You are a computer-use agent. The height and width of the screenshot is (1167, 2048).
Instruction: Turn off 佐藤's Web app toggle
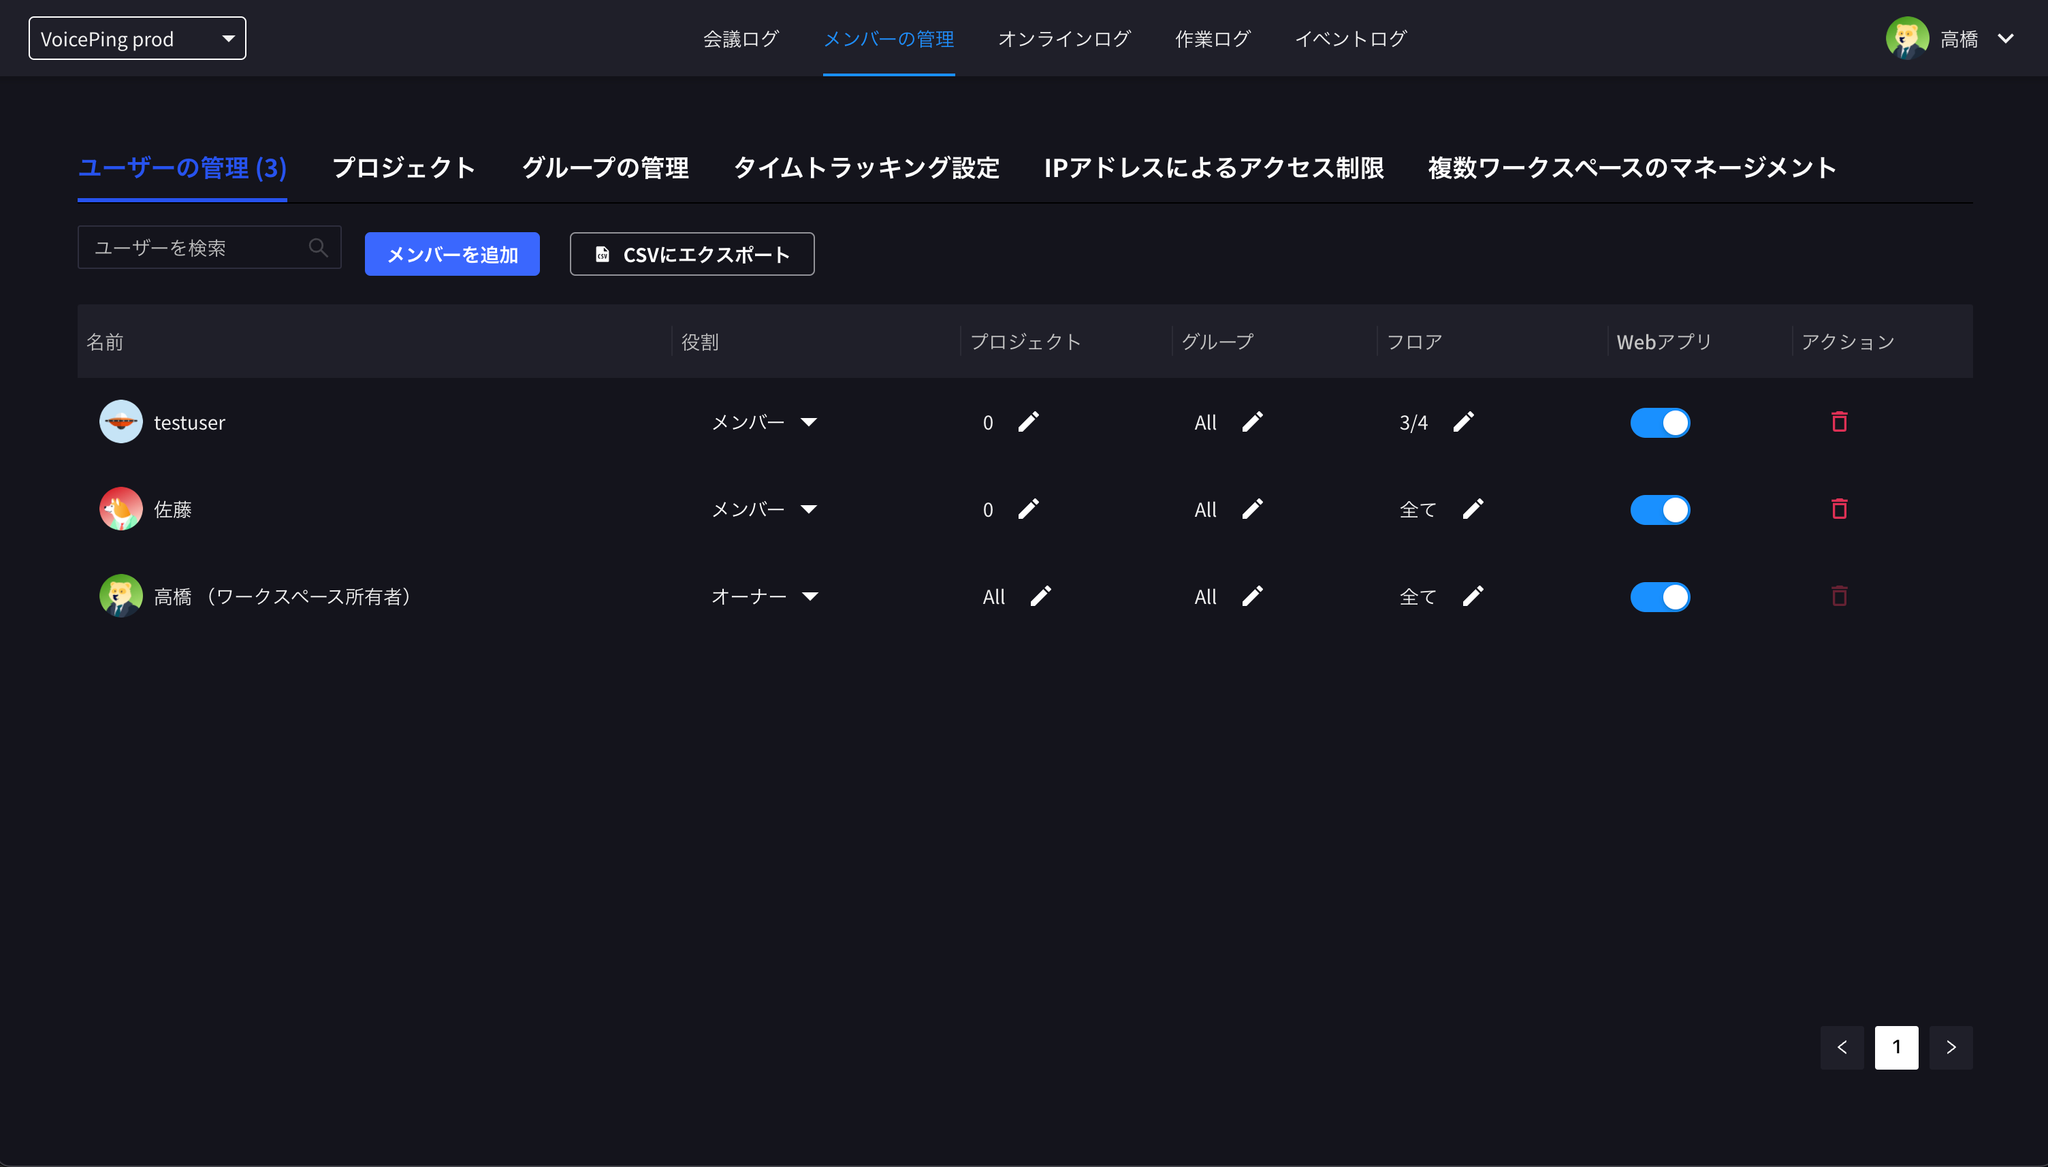1661,509
